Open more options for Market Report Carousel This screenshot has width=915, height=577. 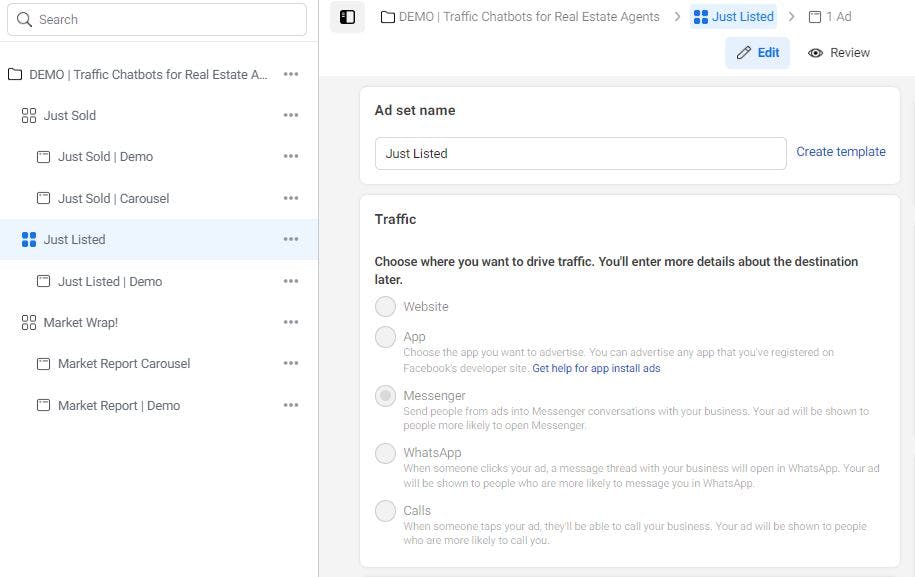coord(291,364)
